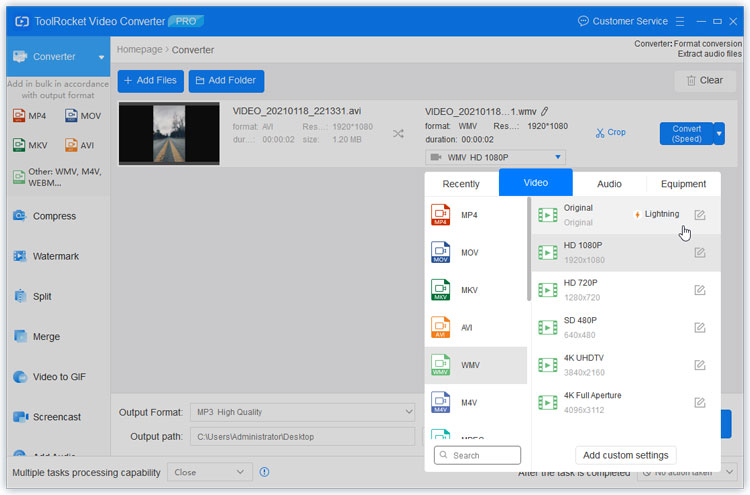Choose AVI quick format in sidebar
750x495 pixels.
point(79,145)
